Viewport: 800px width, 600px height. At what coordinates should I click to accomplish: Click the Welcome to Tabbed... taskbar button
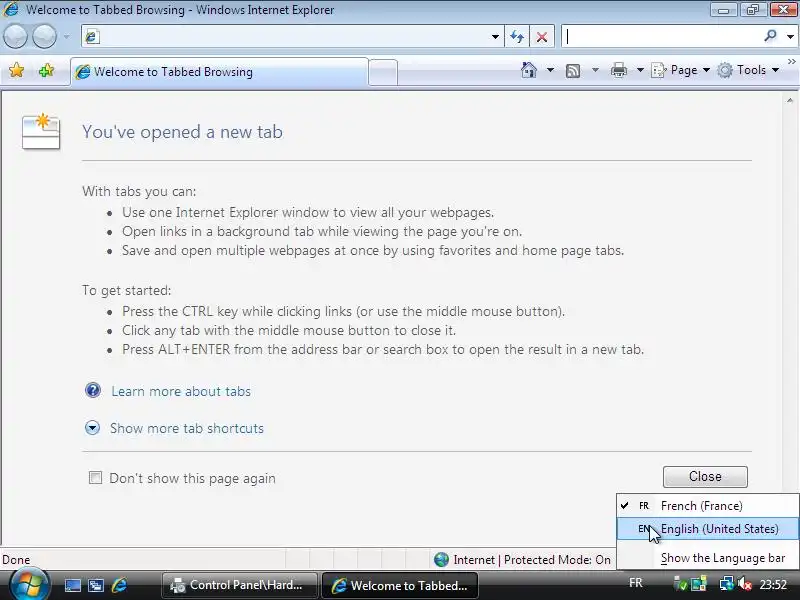coord(401,585)
